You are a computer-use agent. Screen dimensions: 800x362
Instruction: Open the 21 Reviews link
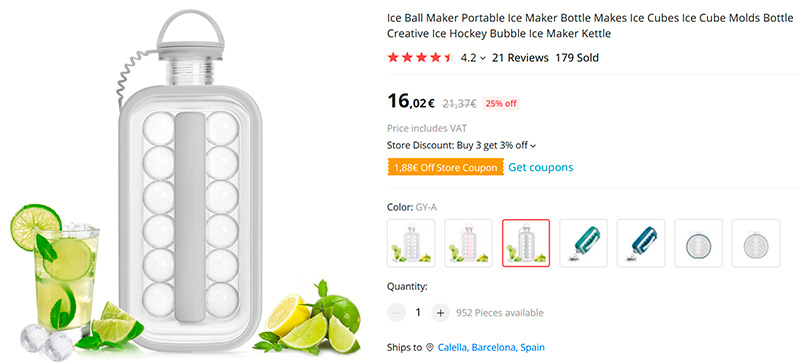pyautogui.click(x=520, y=58)
